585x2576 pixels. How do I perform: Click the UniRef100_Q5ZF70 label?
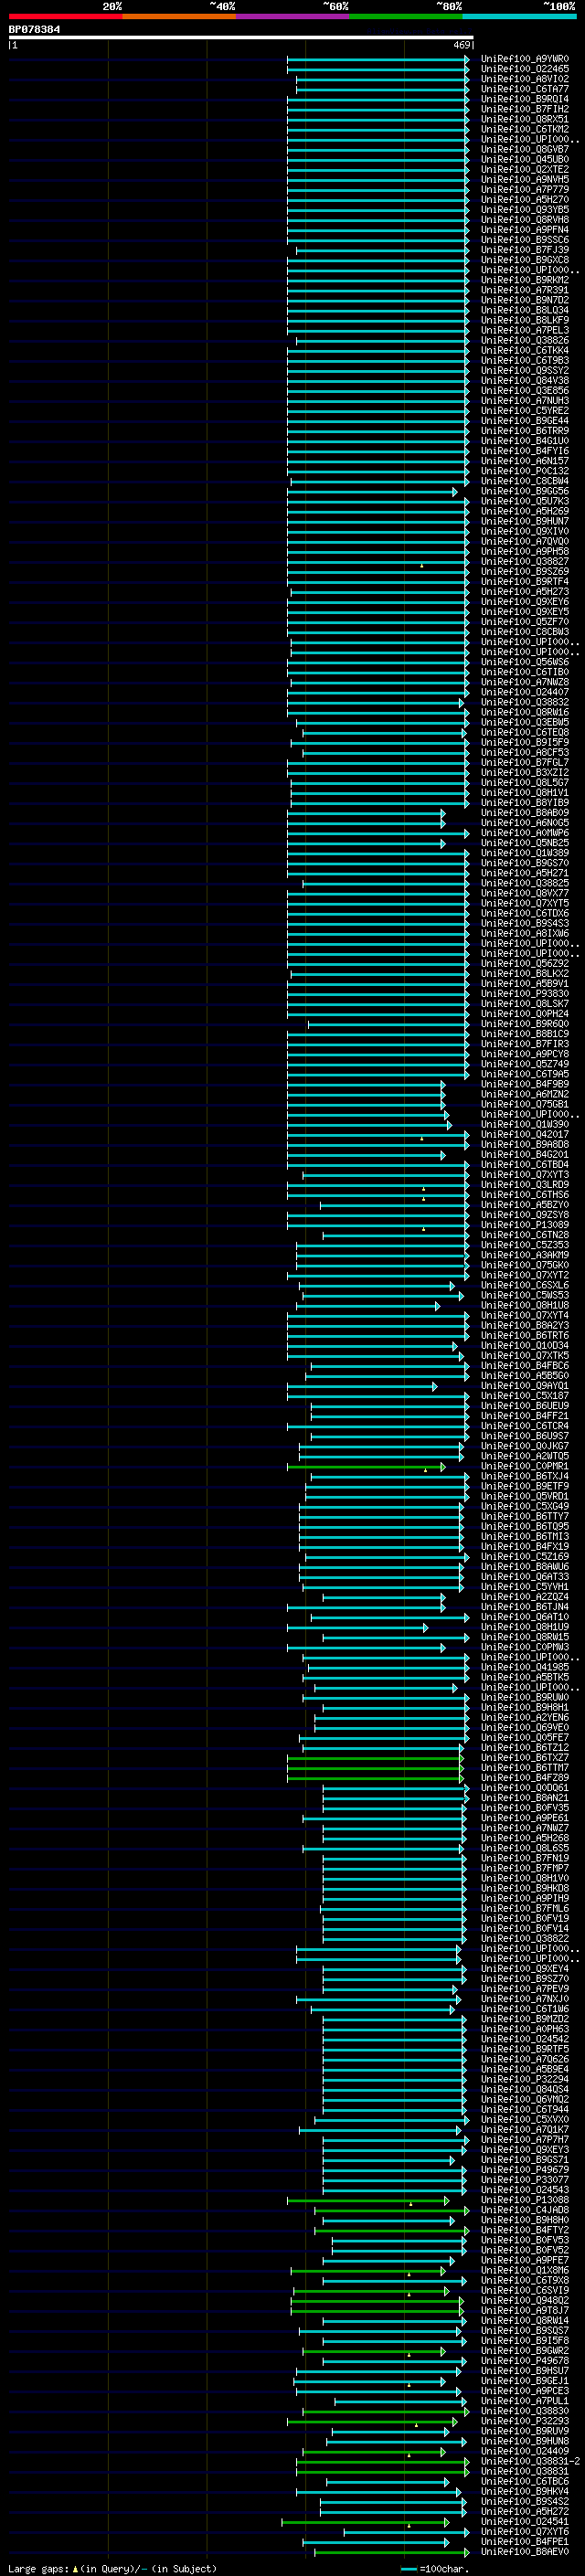(525, 622)
